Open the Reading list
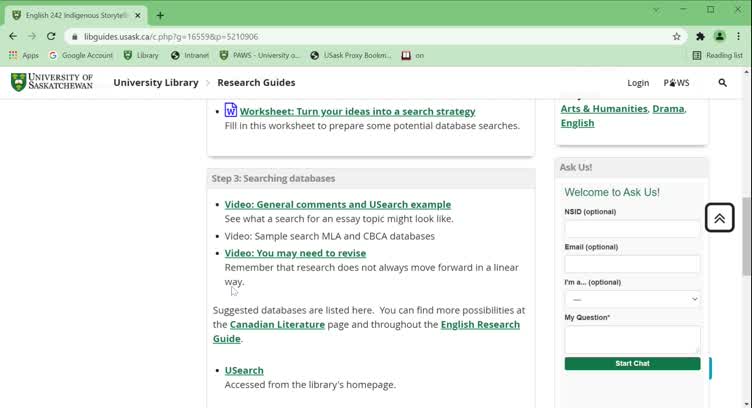This screenshot has height=408, width=752. [717, 56]
